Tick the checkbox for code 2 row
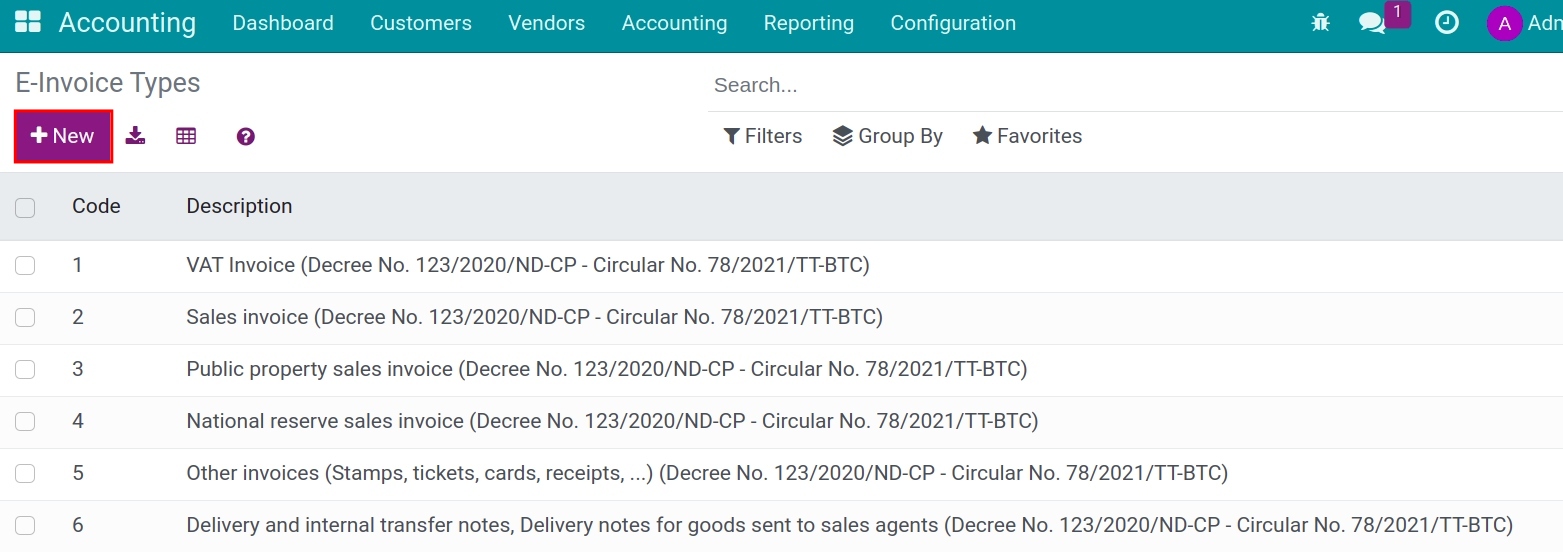1563x552 pixels. pos(25,317)
